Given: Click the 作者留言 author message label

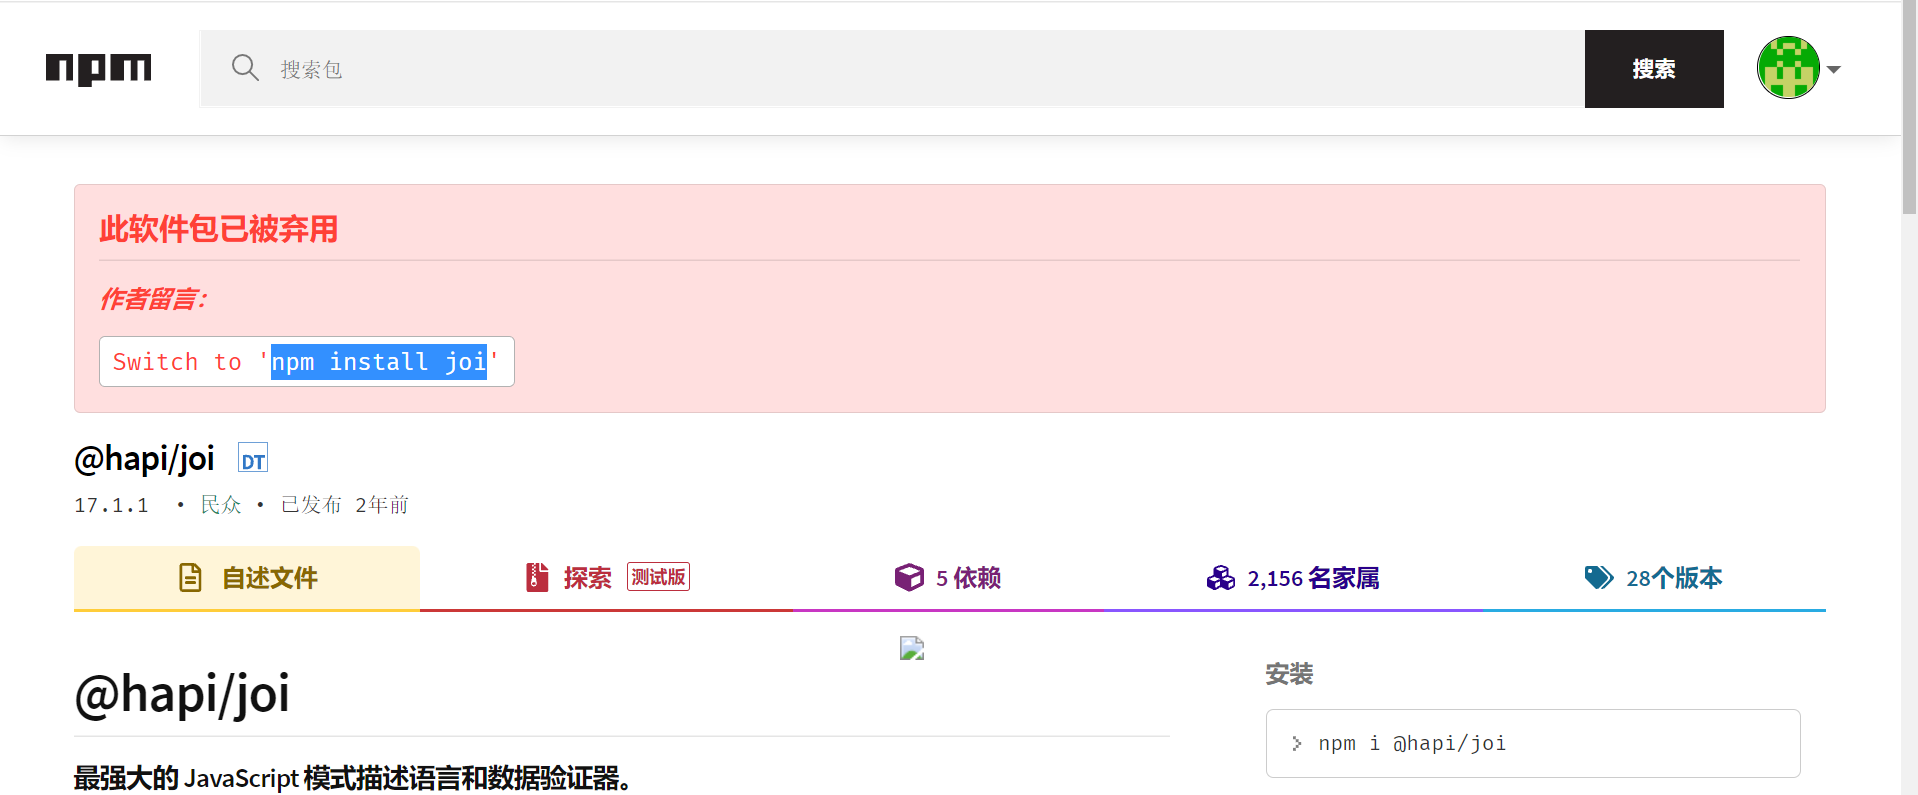Looking at the screenshot, I should [153, 299].
